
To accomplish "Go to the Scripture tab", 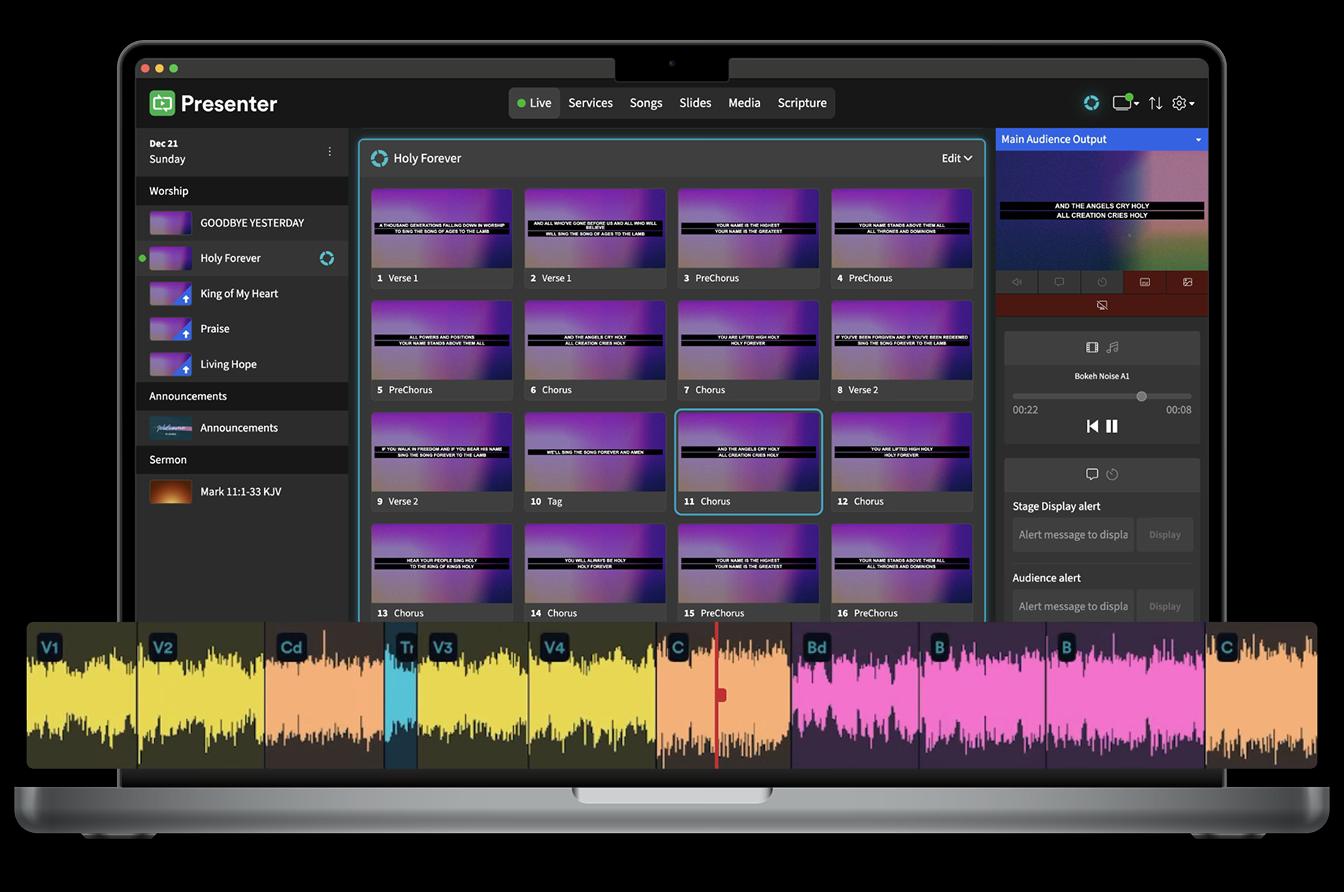I will 802,103.
